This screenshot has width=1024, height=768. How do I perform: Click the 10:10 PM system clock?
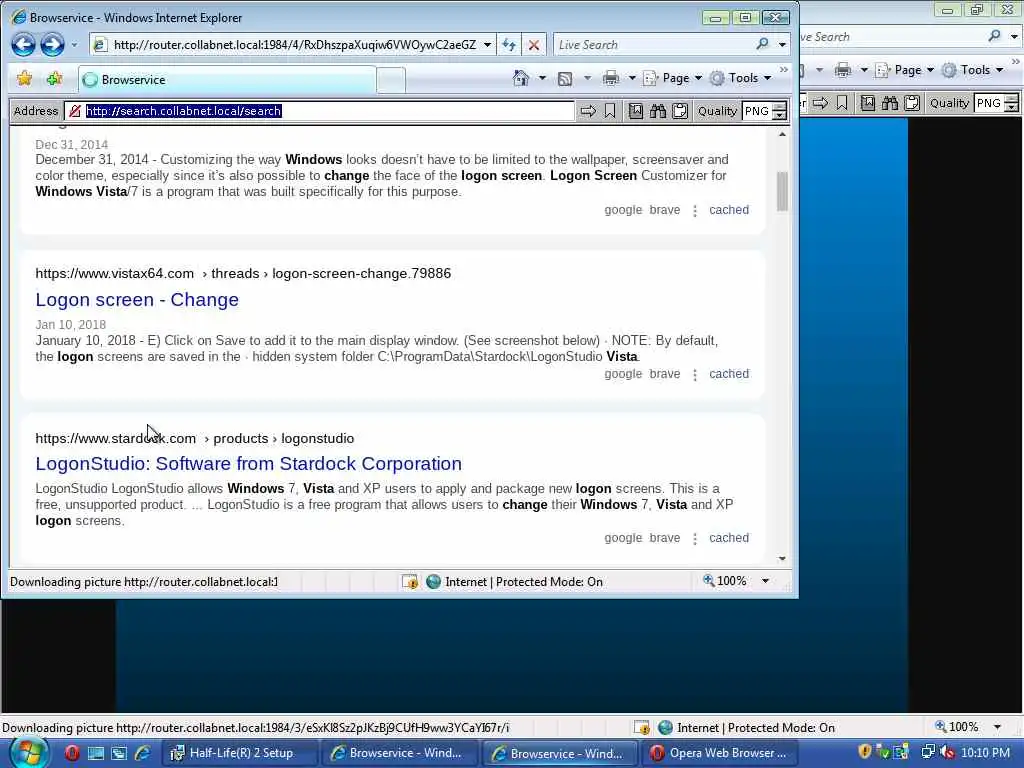point(985,752)
